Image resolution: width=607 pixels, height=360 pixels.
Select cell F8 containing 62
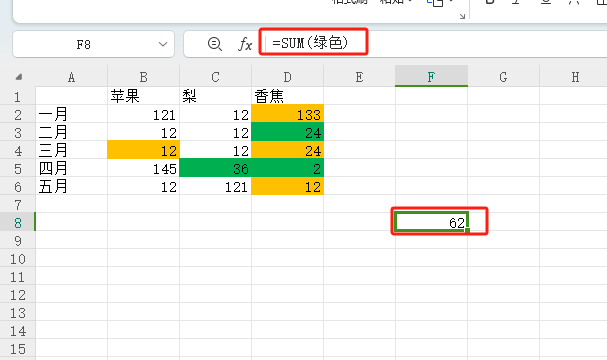(431, 222)
